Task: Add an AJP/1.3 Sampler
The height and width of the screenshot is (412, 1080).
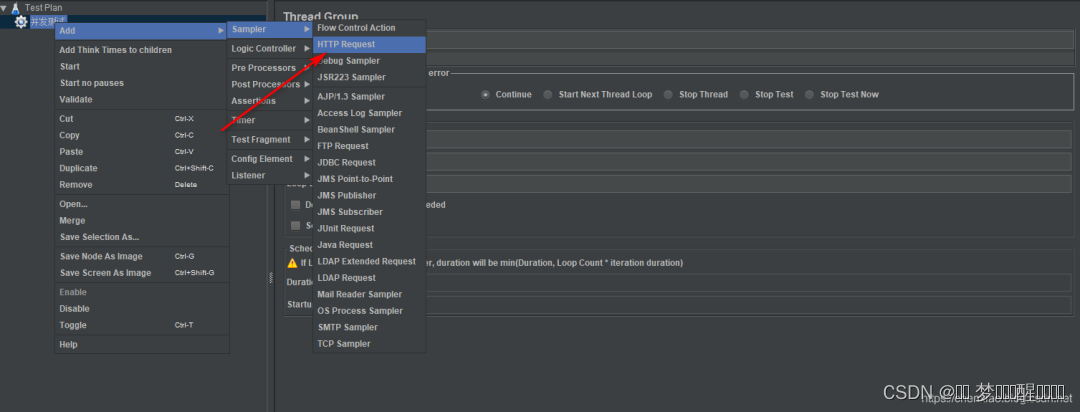Action: click(369, 96)
